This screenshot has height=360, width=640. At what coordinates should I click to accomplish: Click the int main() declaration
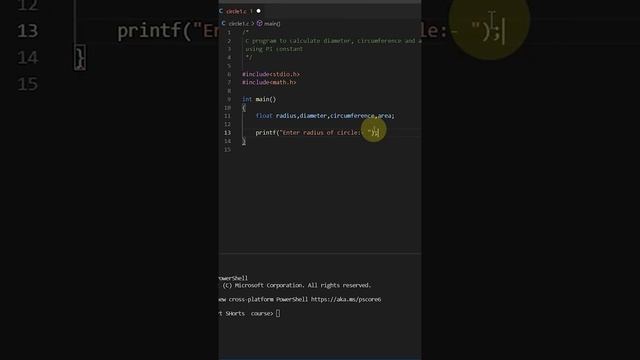(x=259, y=99)
